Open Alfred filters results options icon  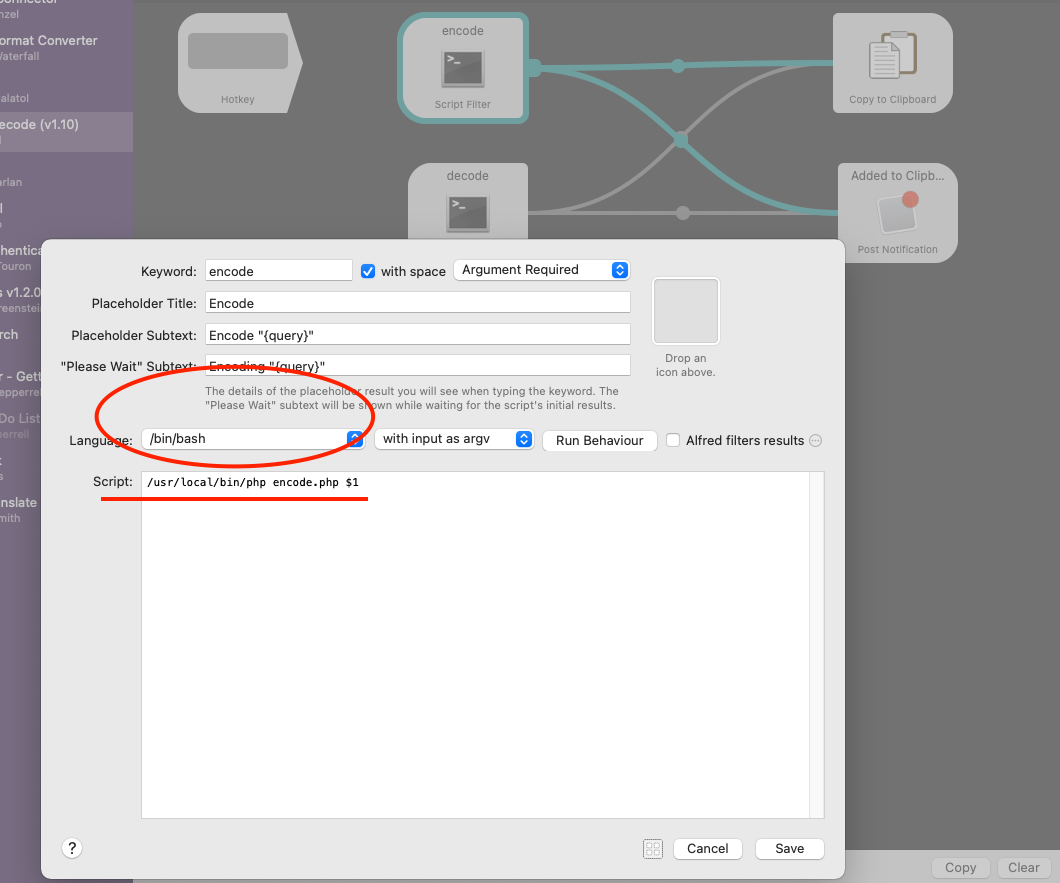point(816,440)
